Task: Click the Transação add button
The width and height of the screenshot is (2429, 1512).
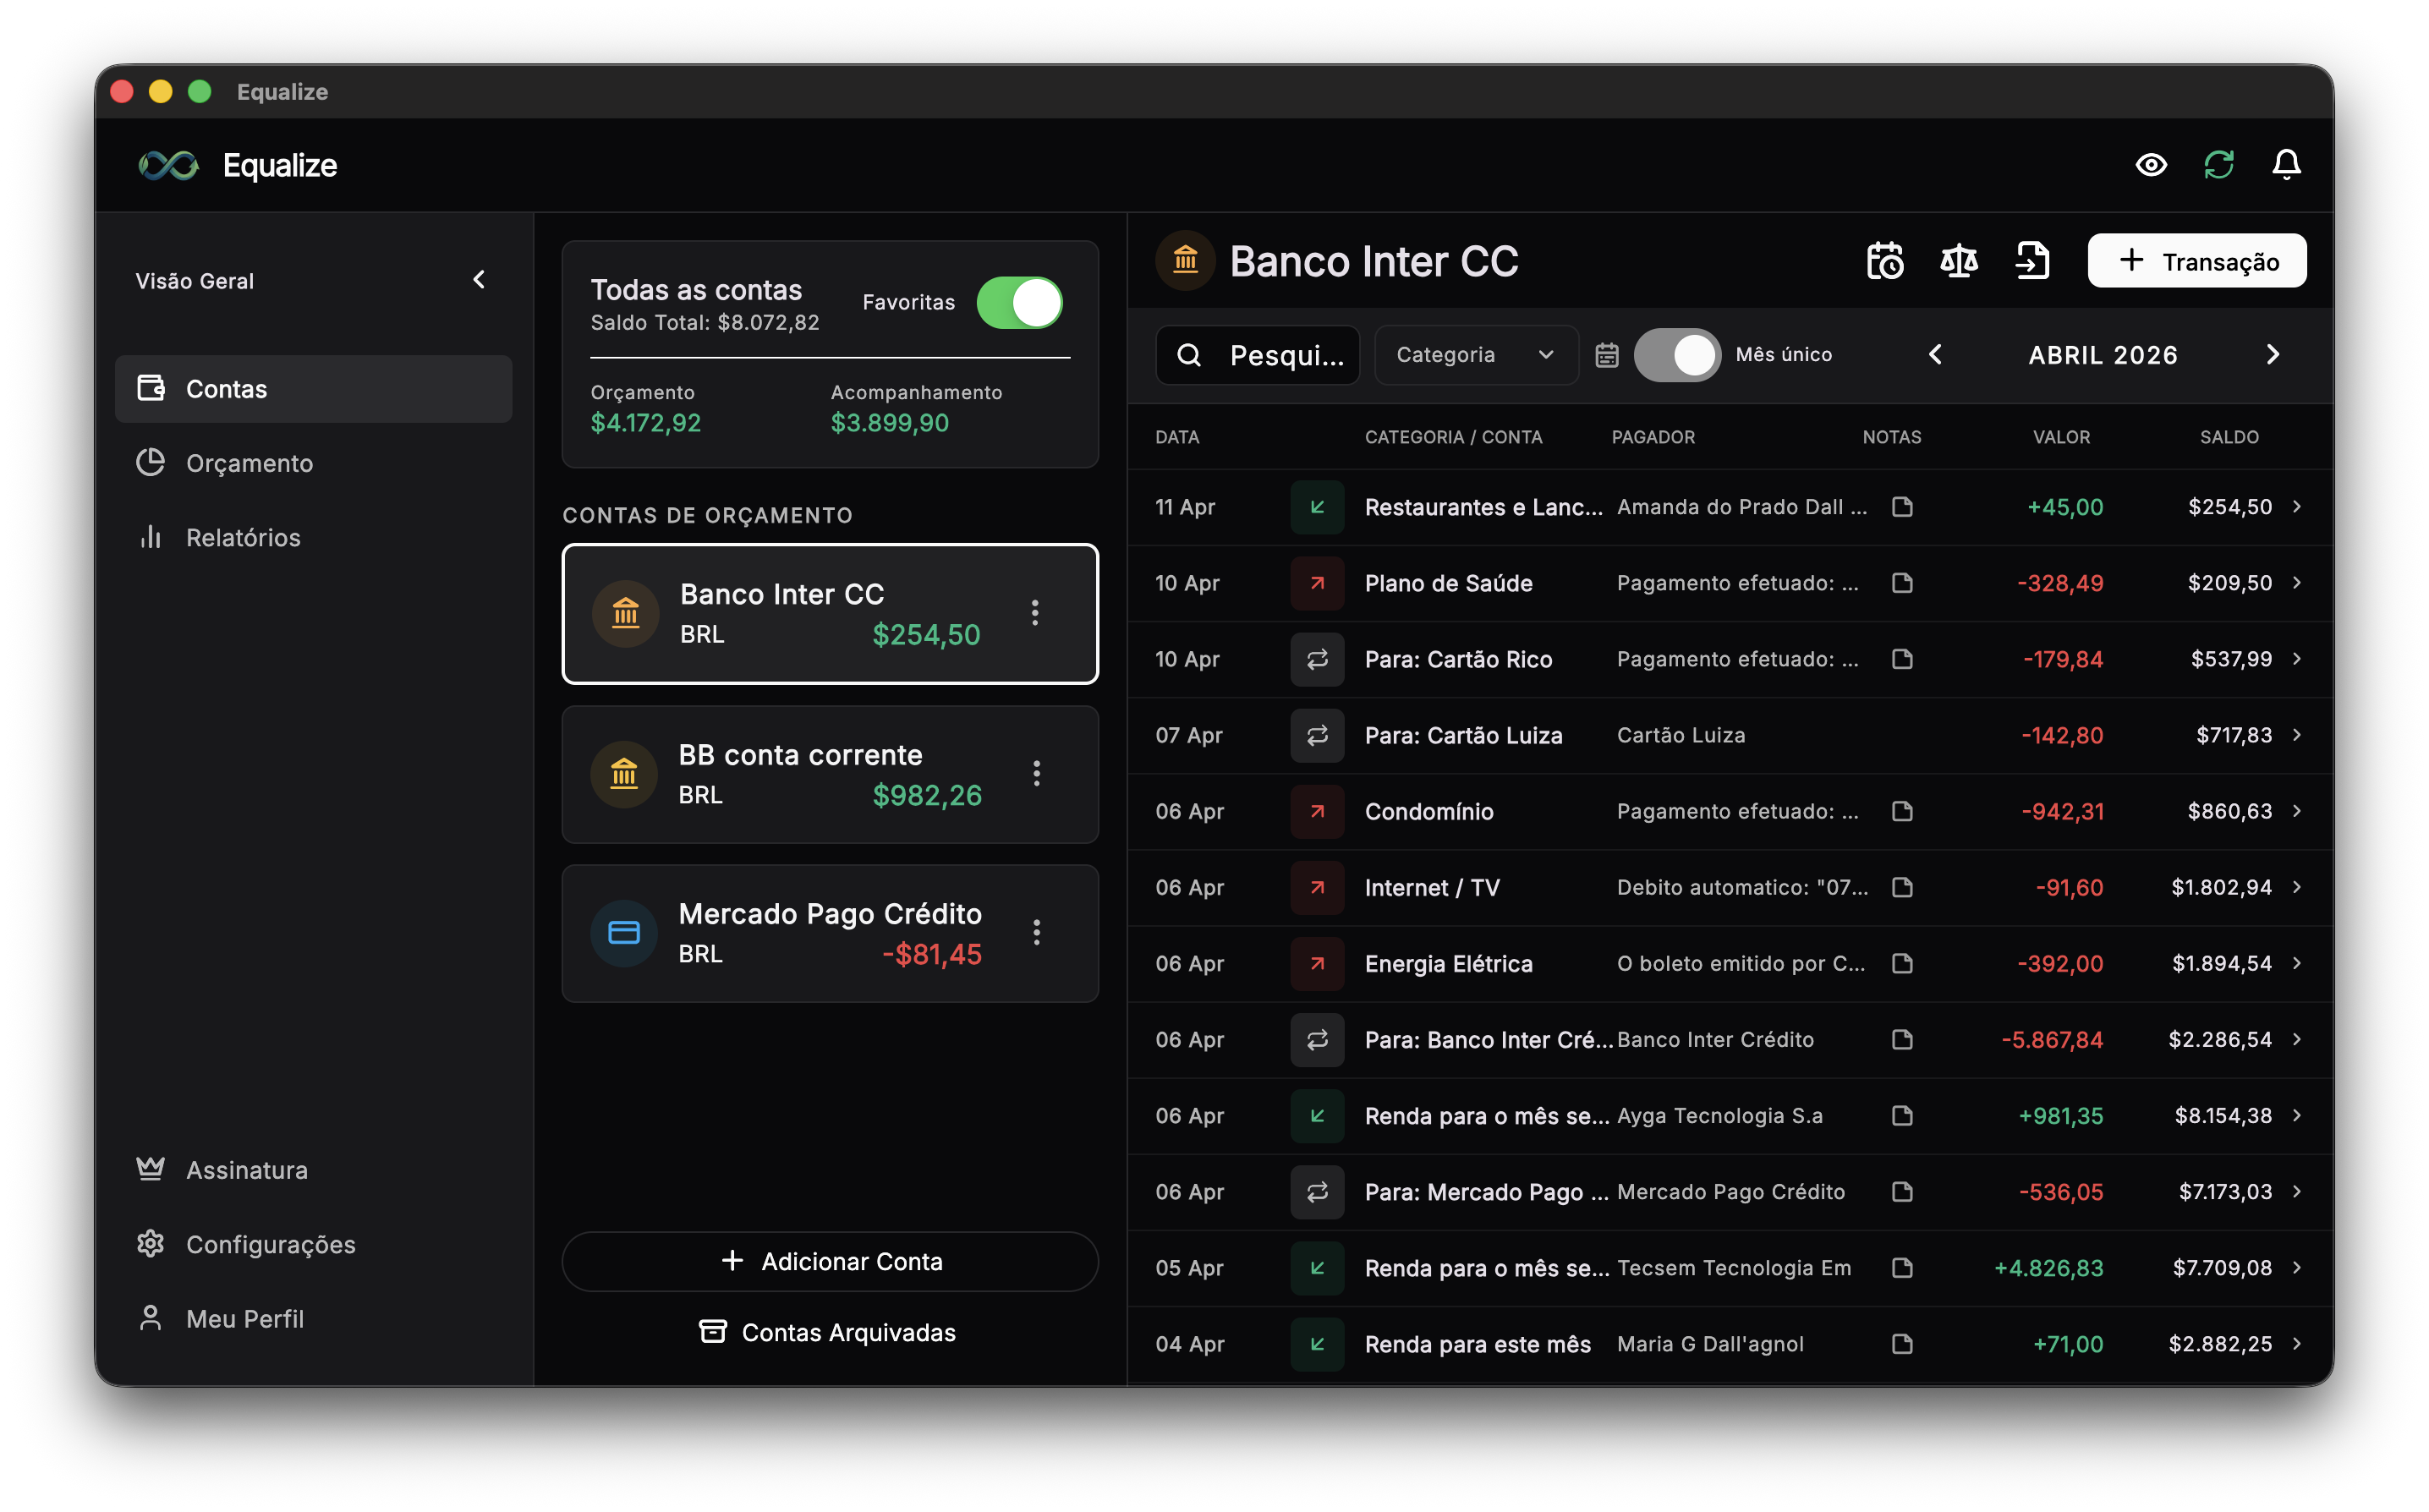Action: [x=2196, y=261]
